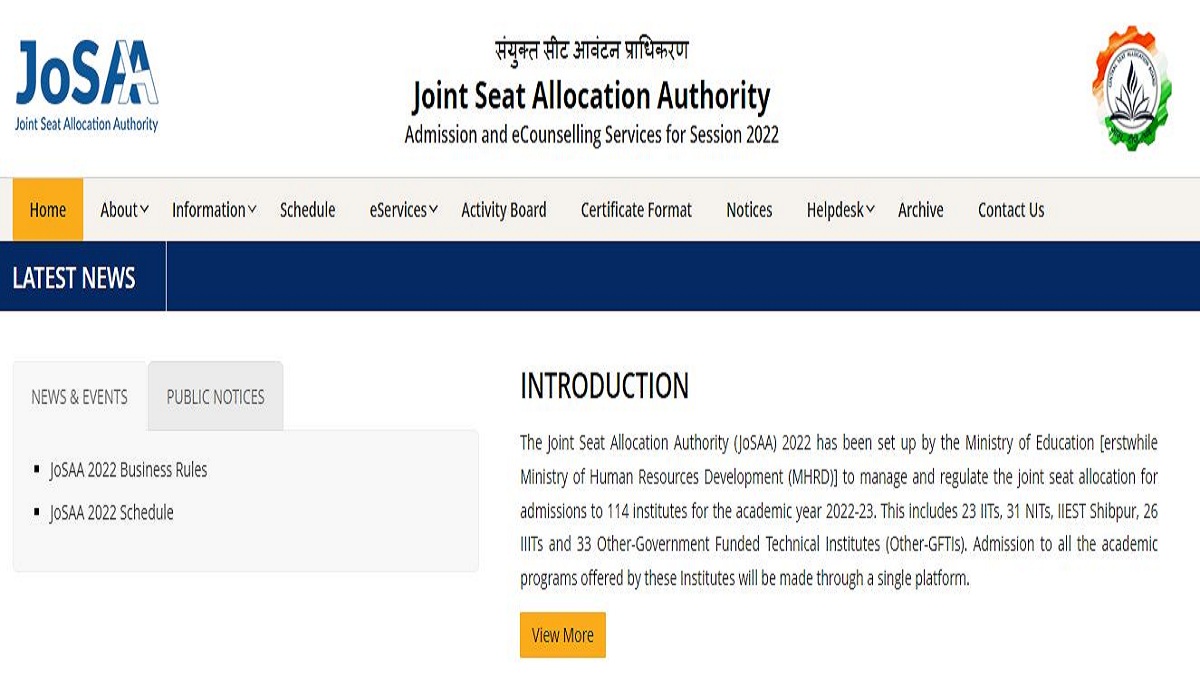
Task: Click the Joint Seat Allocation Authority title
Action: pyautogui.click(x=591, y=96)
